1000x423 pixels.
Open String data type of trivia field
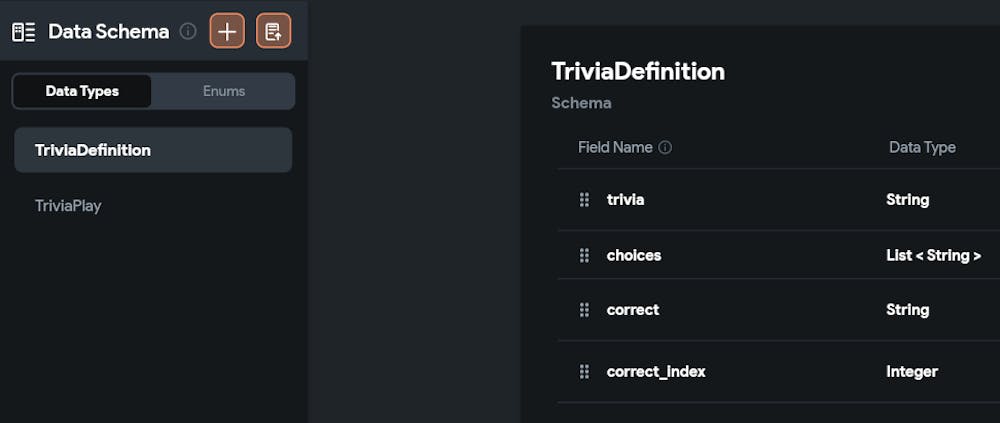pos(907,200)
